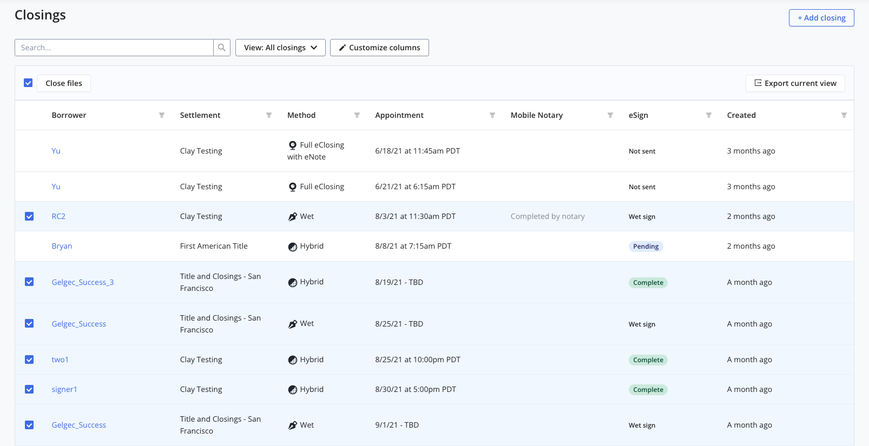Image resolution: width=869 pixels, height=446 pixels.
Task: Open Borrower column filter icon
Action: pos(162,115)
